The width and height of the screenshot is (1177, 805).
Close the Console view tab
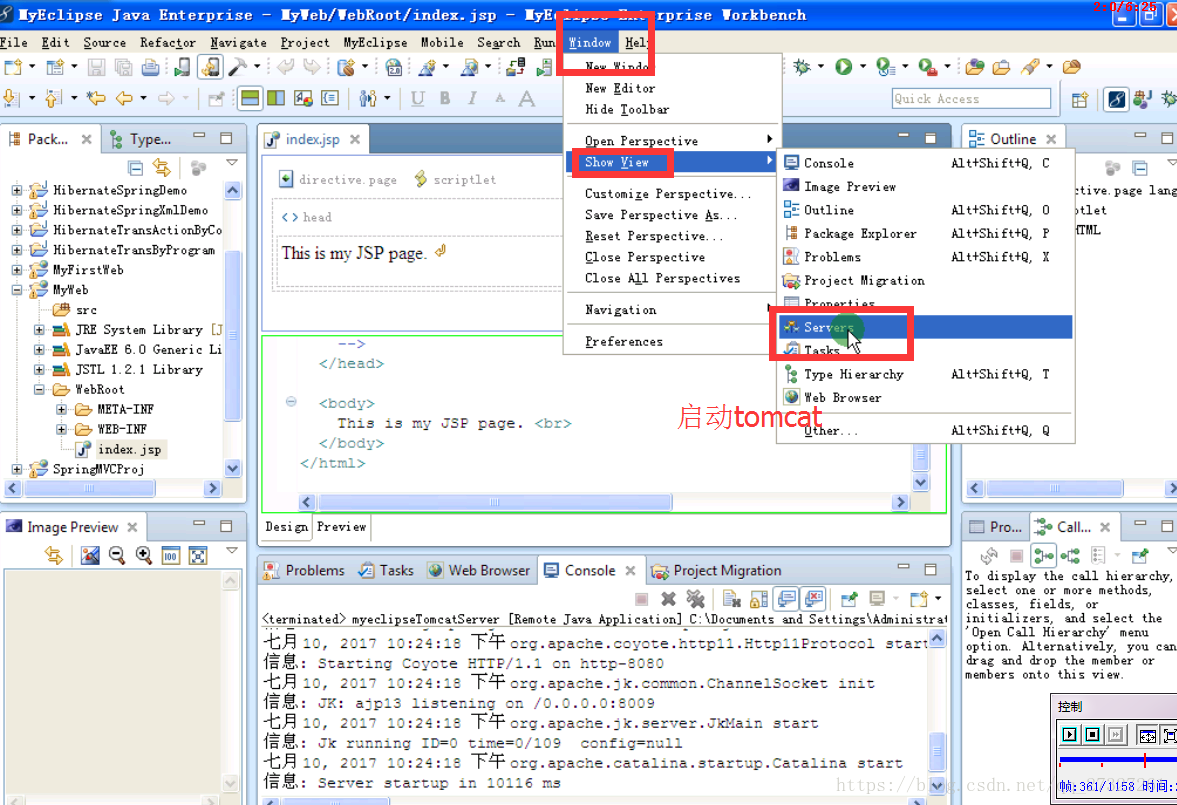(x=631, y=571)
